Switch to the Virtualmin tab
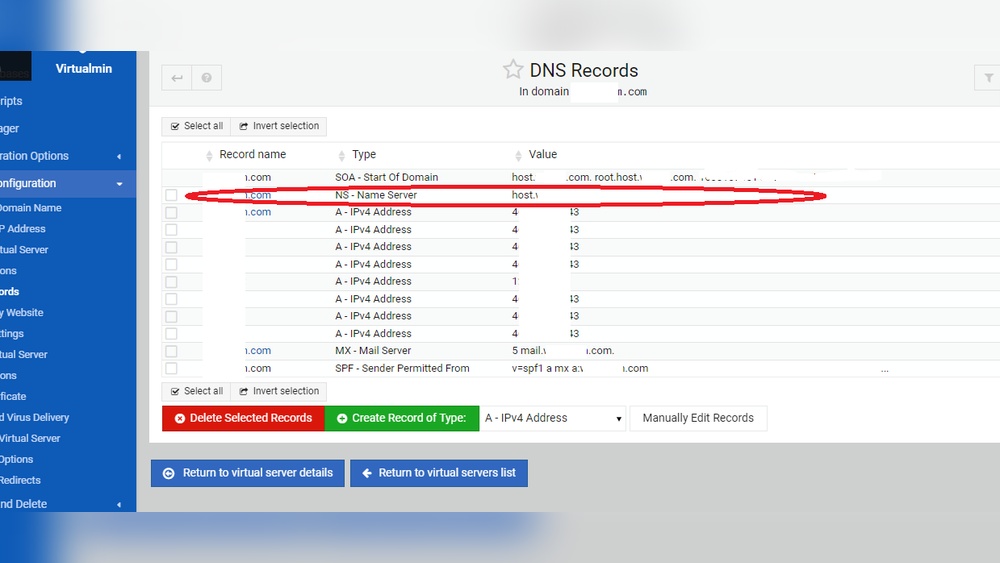 coord(84,69)
